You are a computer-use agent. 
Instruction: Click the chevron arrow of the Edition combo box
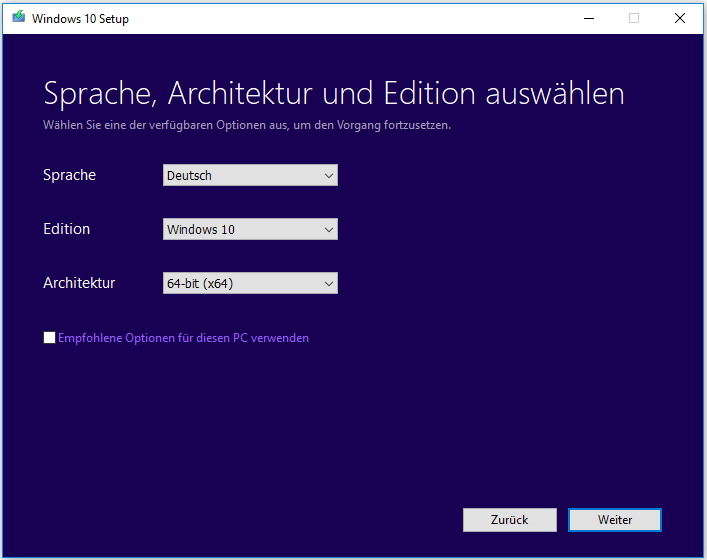point(328,230)
